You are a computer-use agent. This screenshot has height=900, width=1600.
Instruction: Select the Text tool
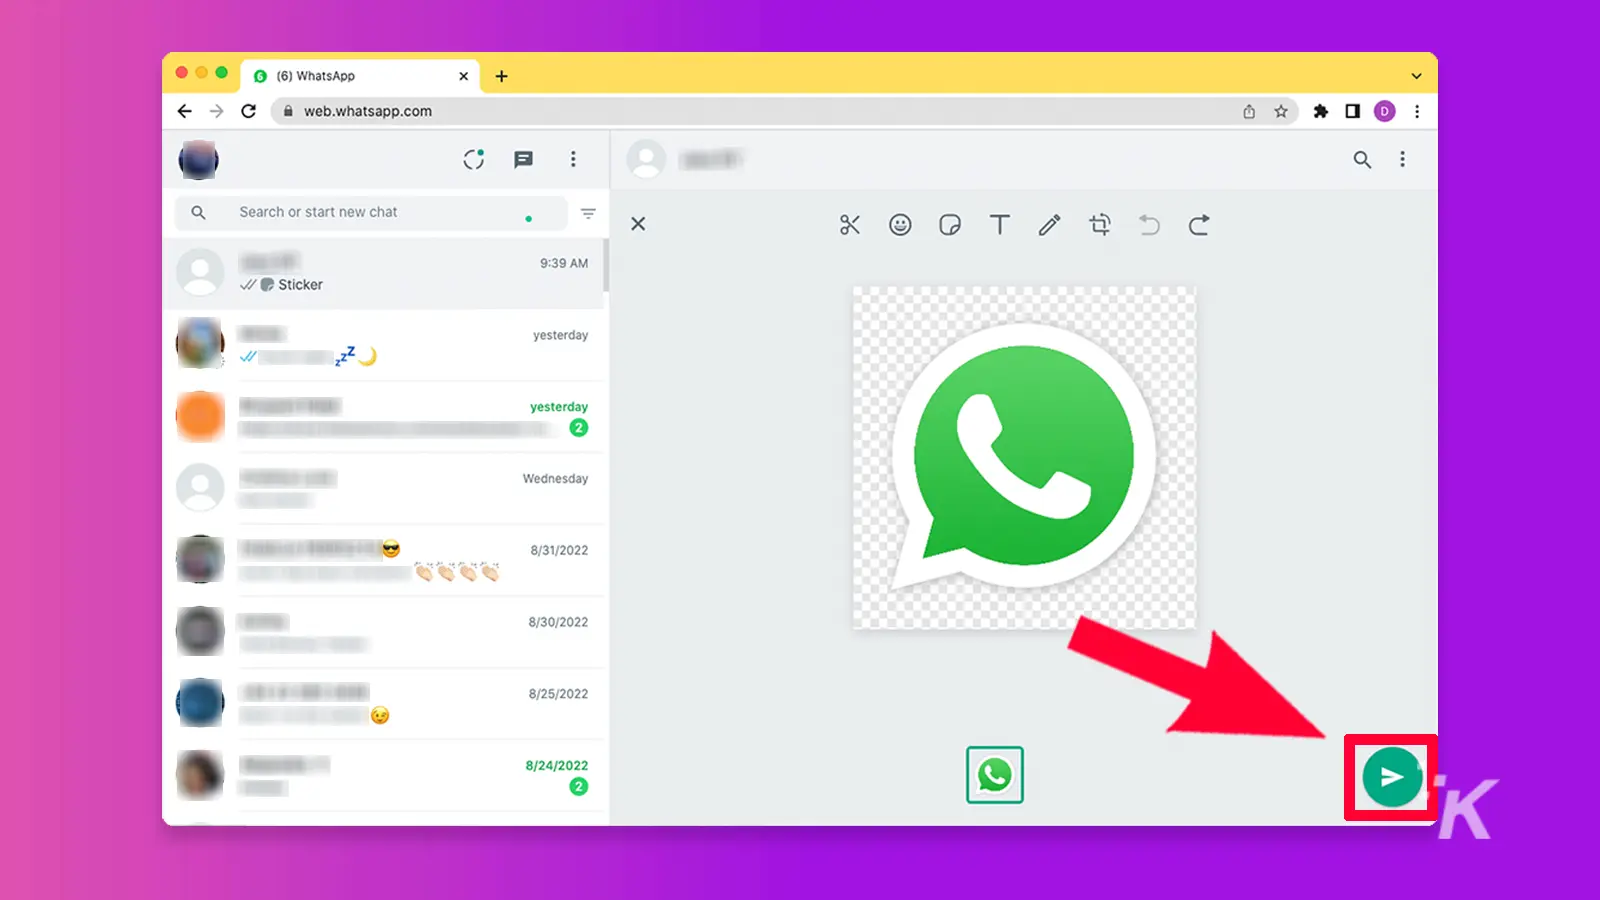coord(1000,225)
